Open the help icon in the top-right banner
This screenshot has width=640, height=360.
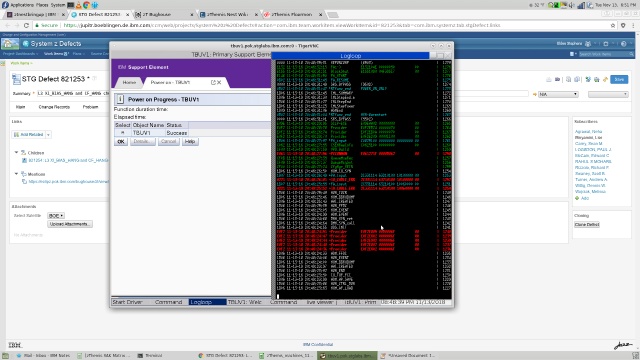point(624,44)
